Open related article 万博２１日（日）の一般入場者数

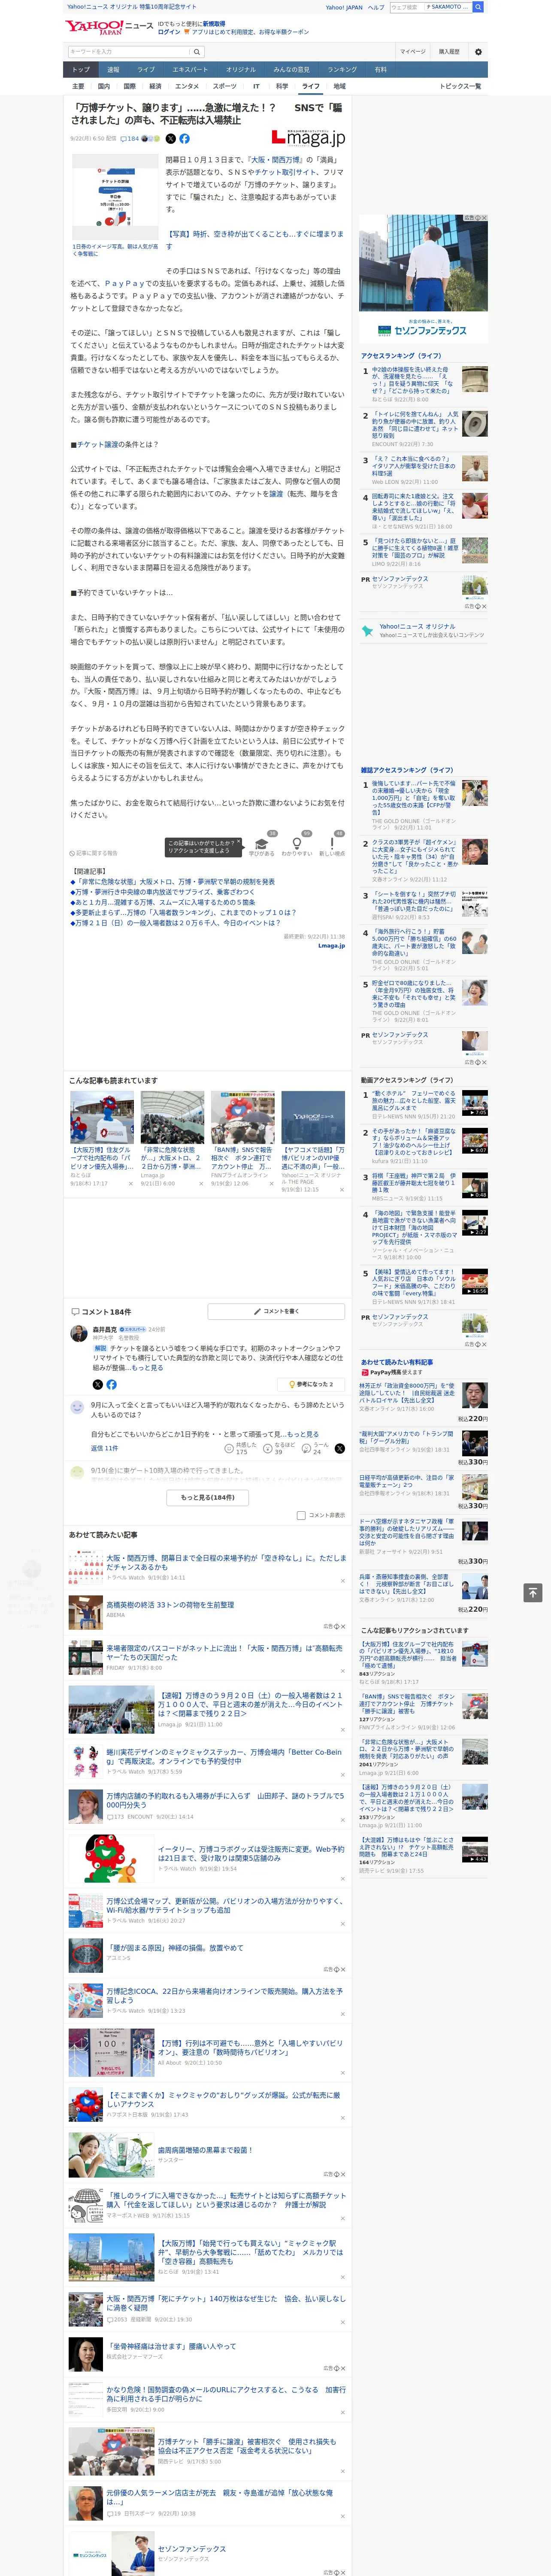(178, 923)
